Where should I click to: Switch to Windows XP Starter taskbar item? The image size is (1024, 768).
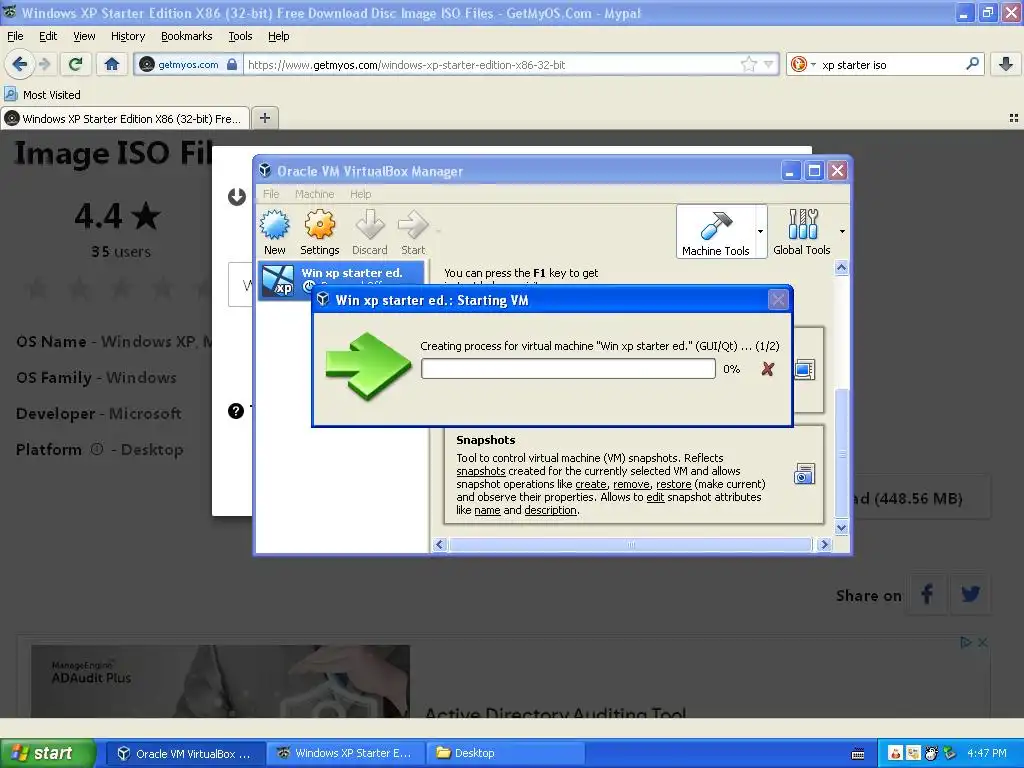tap(345, 753)
